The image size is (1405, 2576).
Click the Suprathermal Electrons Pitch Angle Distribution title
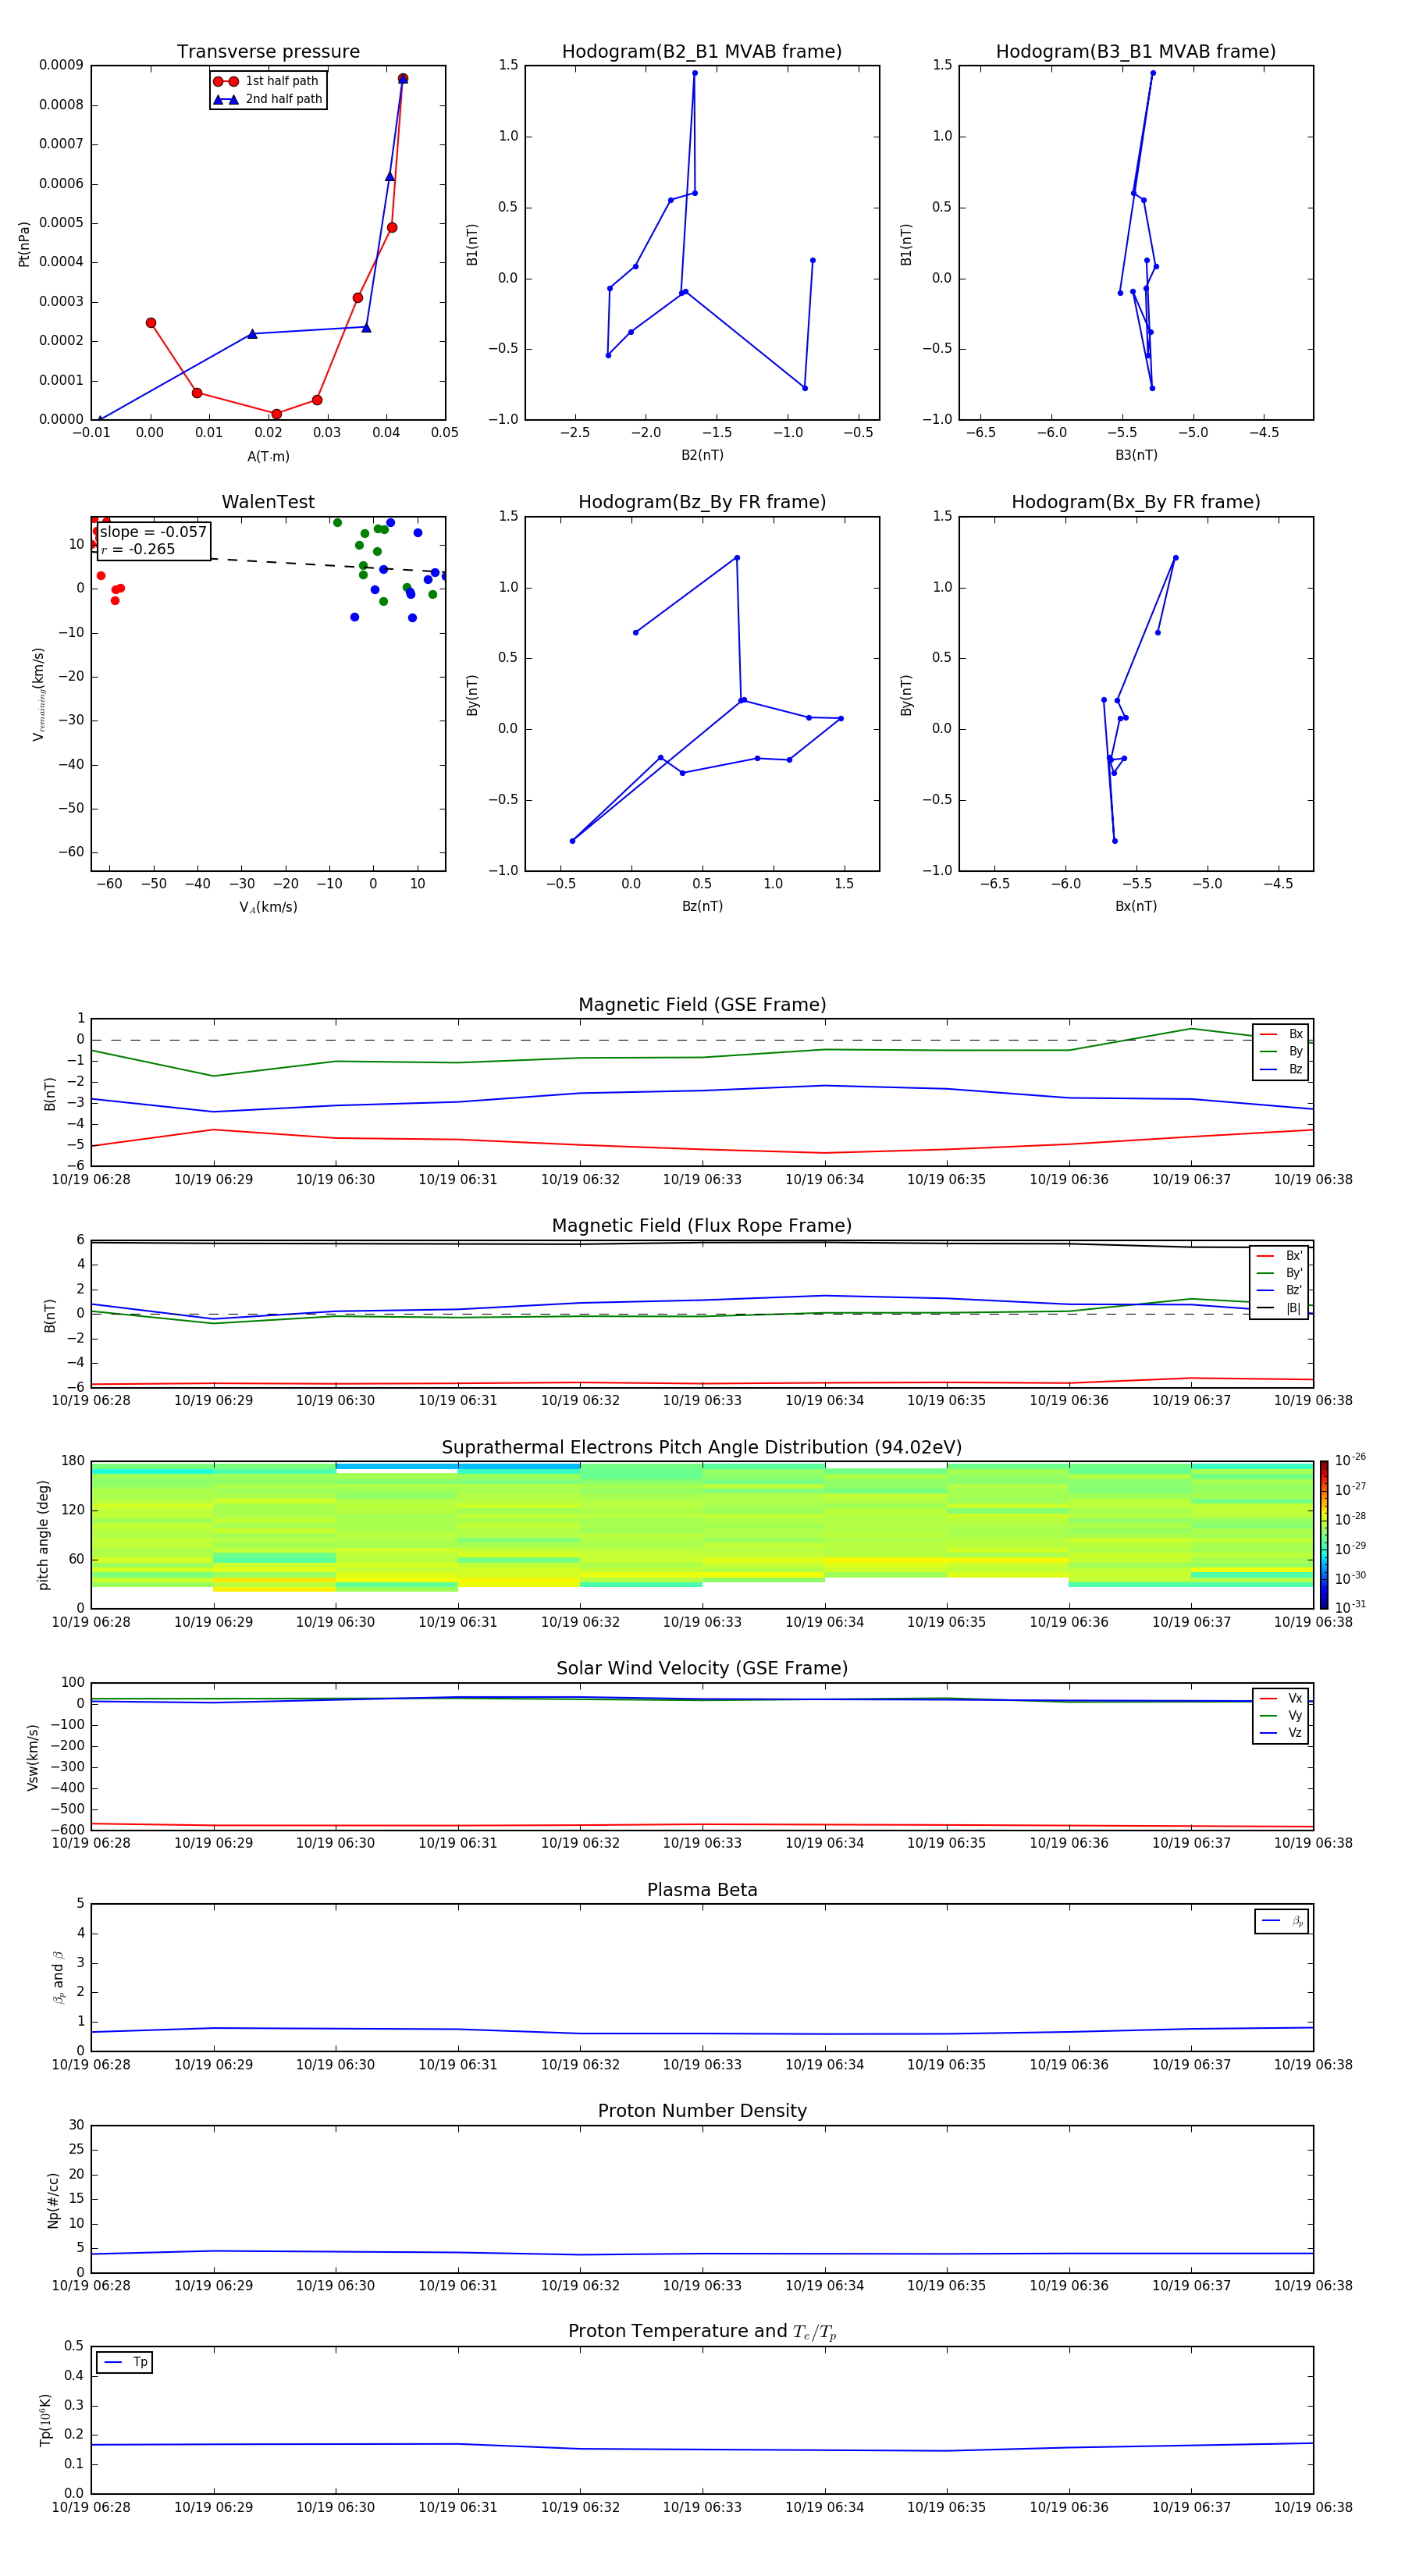702,1448
